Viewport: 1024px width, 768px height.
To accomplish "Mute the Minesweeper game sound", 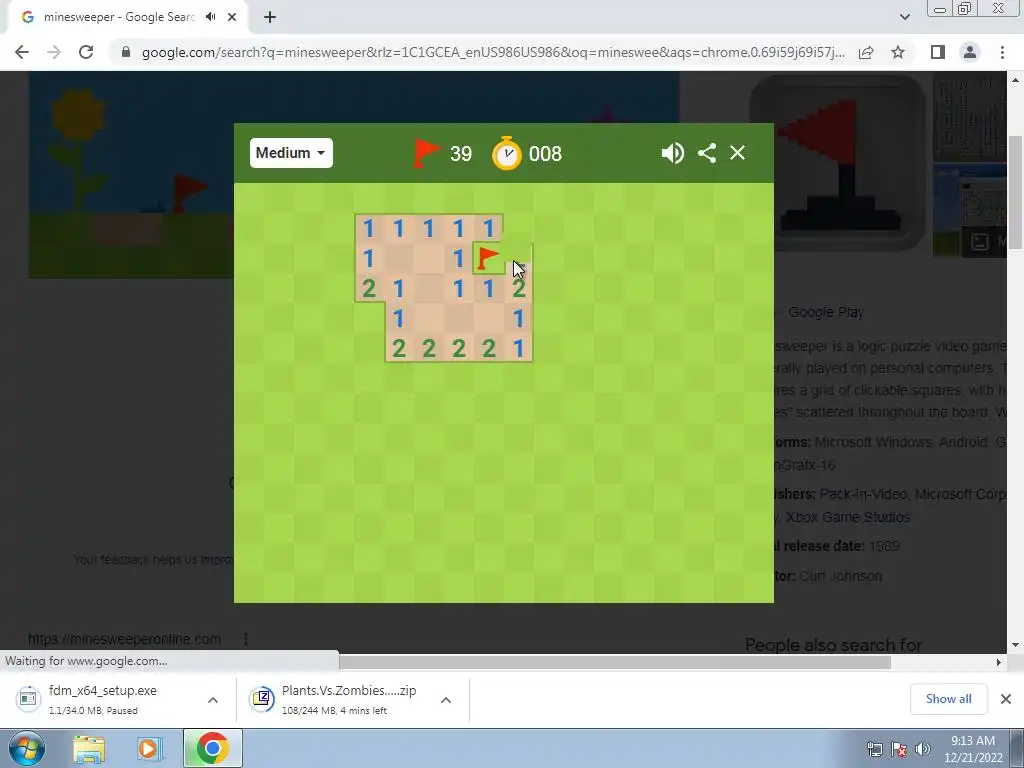I will tap(672, 153).
